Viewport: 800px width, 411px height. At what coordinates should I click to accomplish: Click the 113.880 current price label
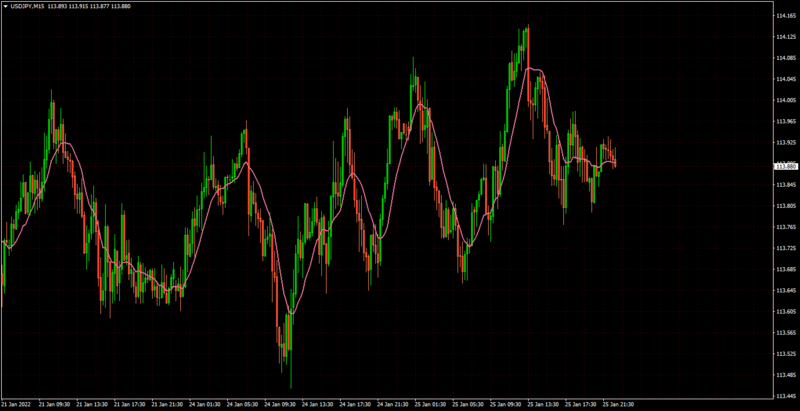click(x=785, y=166)
